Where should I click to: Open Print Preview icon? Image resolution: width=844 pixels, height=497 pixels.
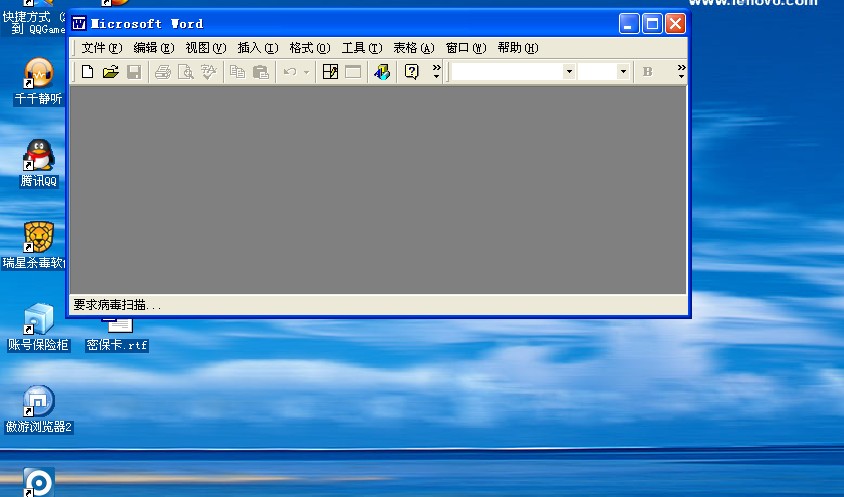coord(186,72)
